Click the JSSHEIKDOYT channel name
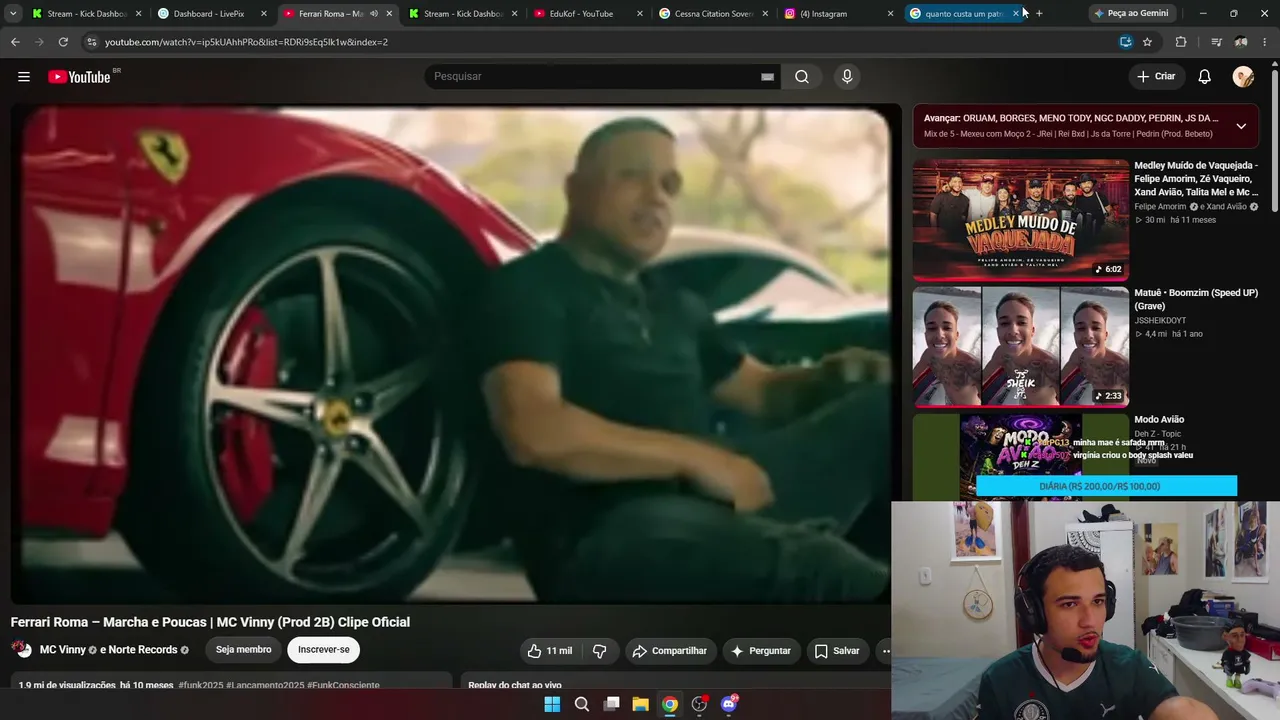1280x720 pixels. coord(1160,321)
